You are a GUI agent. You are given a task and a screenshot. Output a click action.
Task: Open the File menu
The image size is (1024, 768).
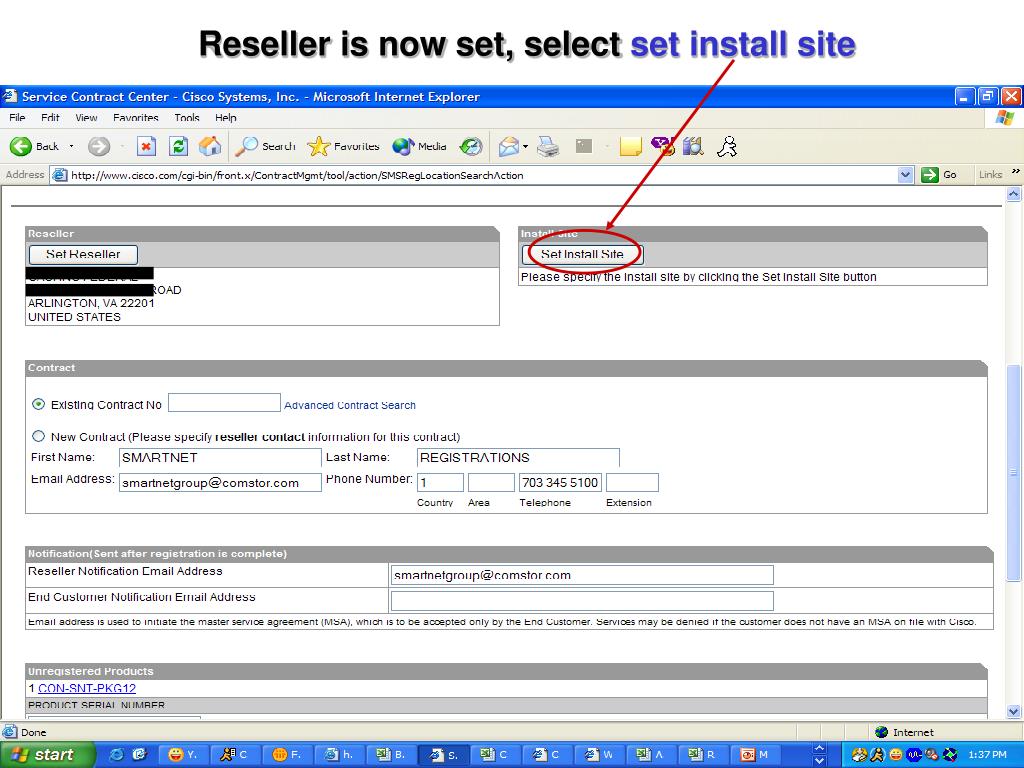coord(18,118)
